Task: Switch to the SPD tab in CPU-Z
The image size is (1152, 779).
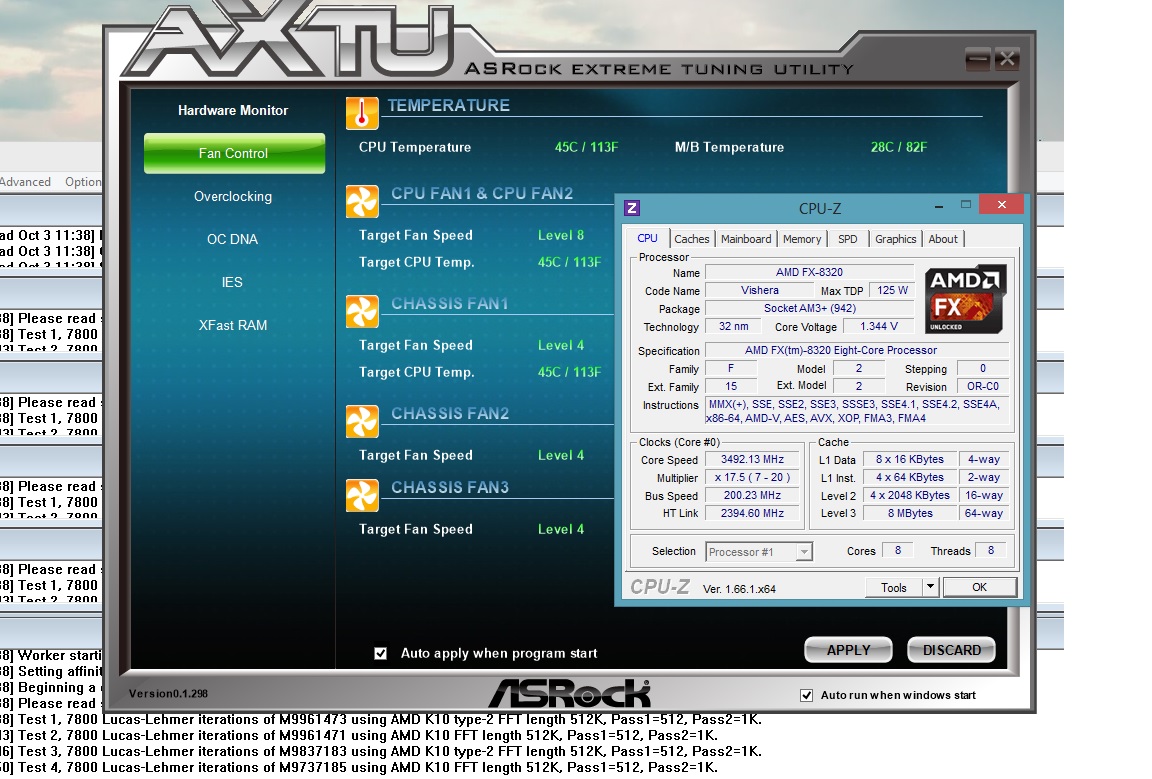Action: 848,239
